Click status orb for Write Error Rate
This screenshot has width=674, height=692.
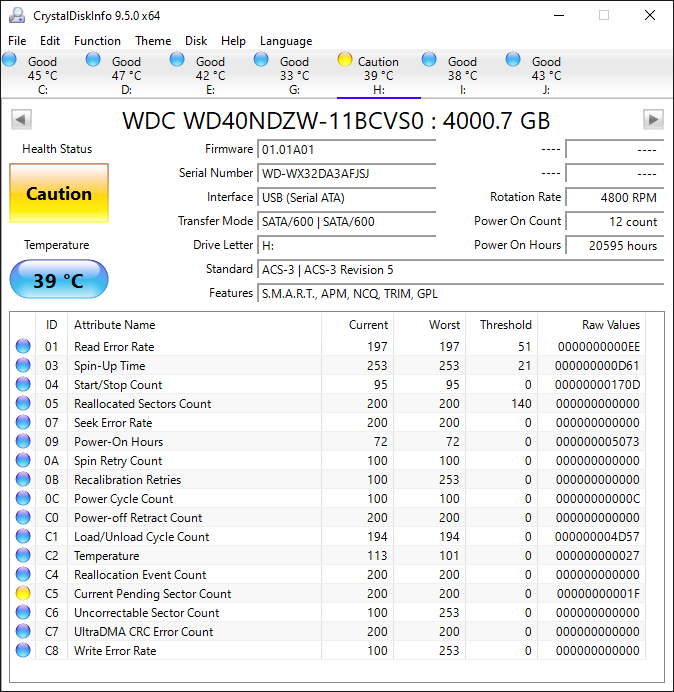coord(23,650)
